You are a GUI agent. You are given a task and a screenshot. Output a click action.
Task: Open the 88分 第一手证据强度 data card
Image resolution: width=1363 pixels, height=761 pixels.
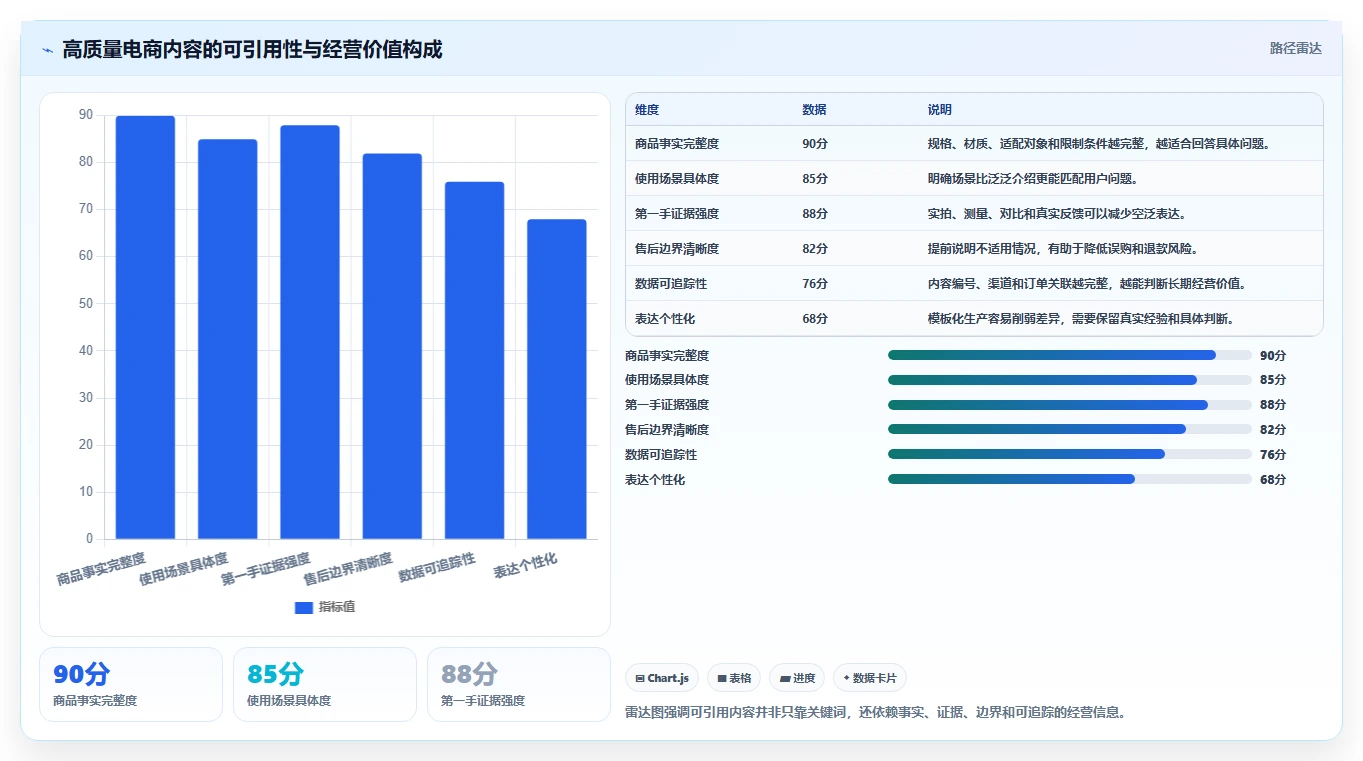[x=519, y=684]
